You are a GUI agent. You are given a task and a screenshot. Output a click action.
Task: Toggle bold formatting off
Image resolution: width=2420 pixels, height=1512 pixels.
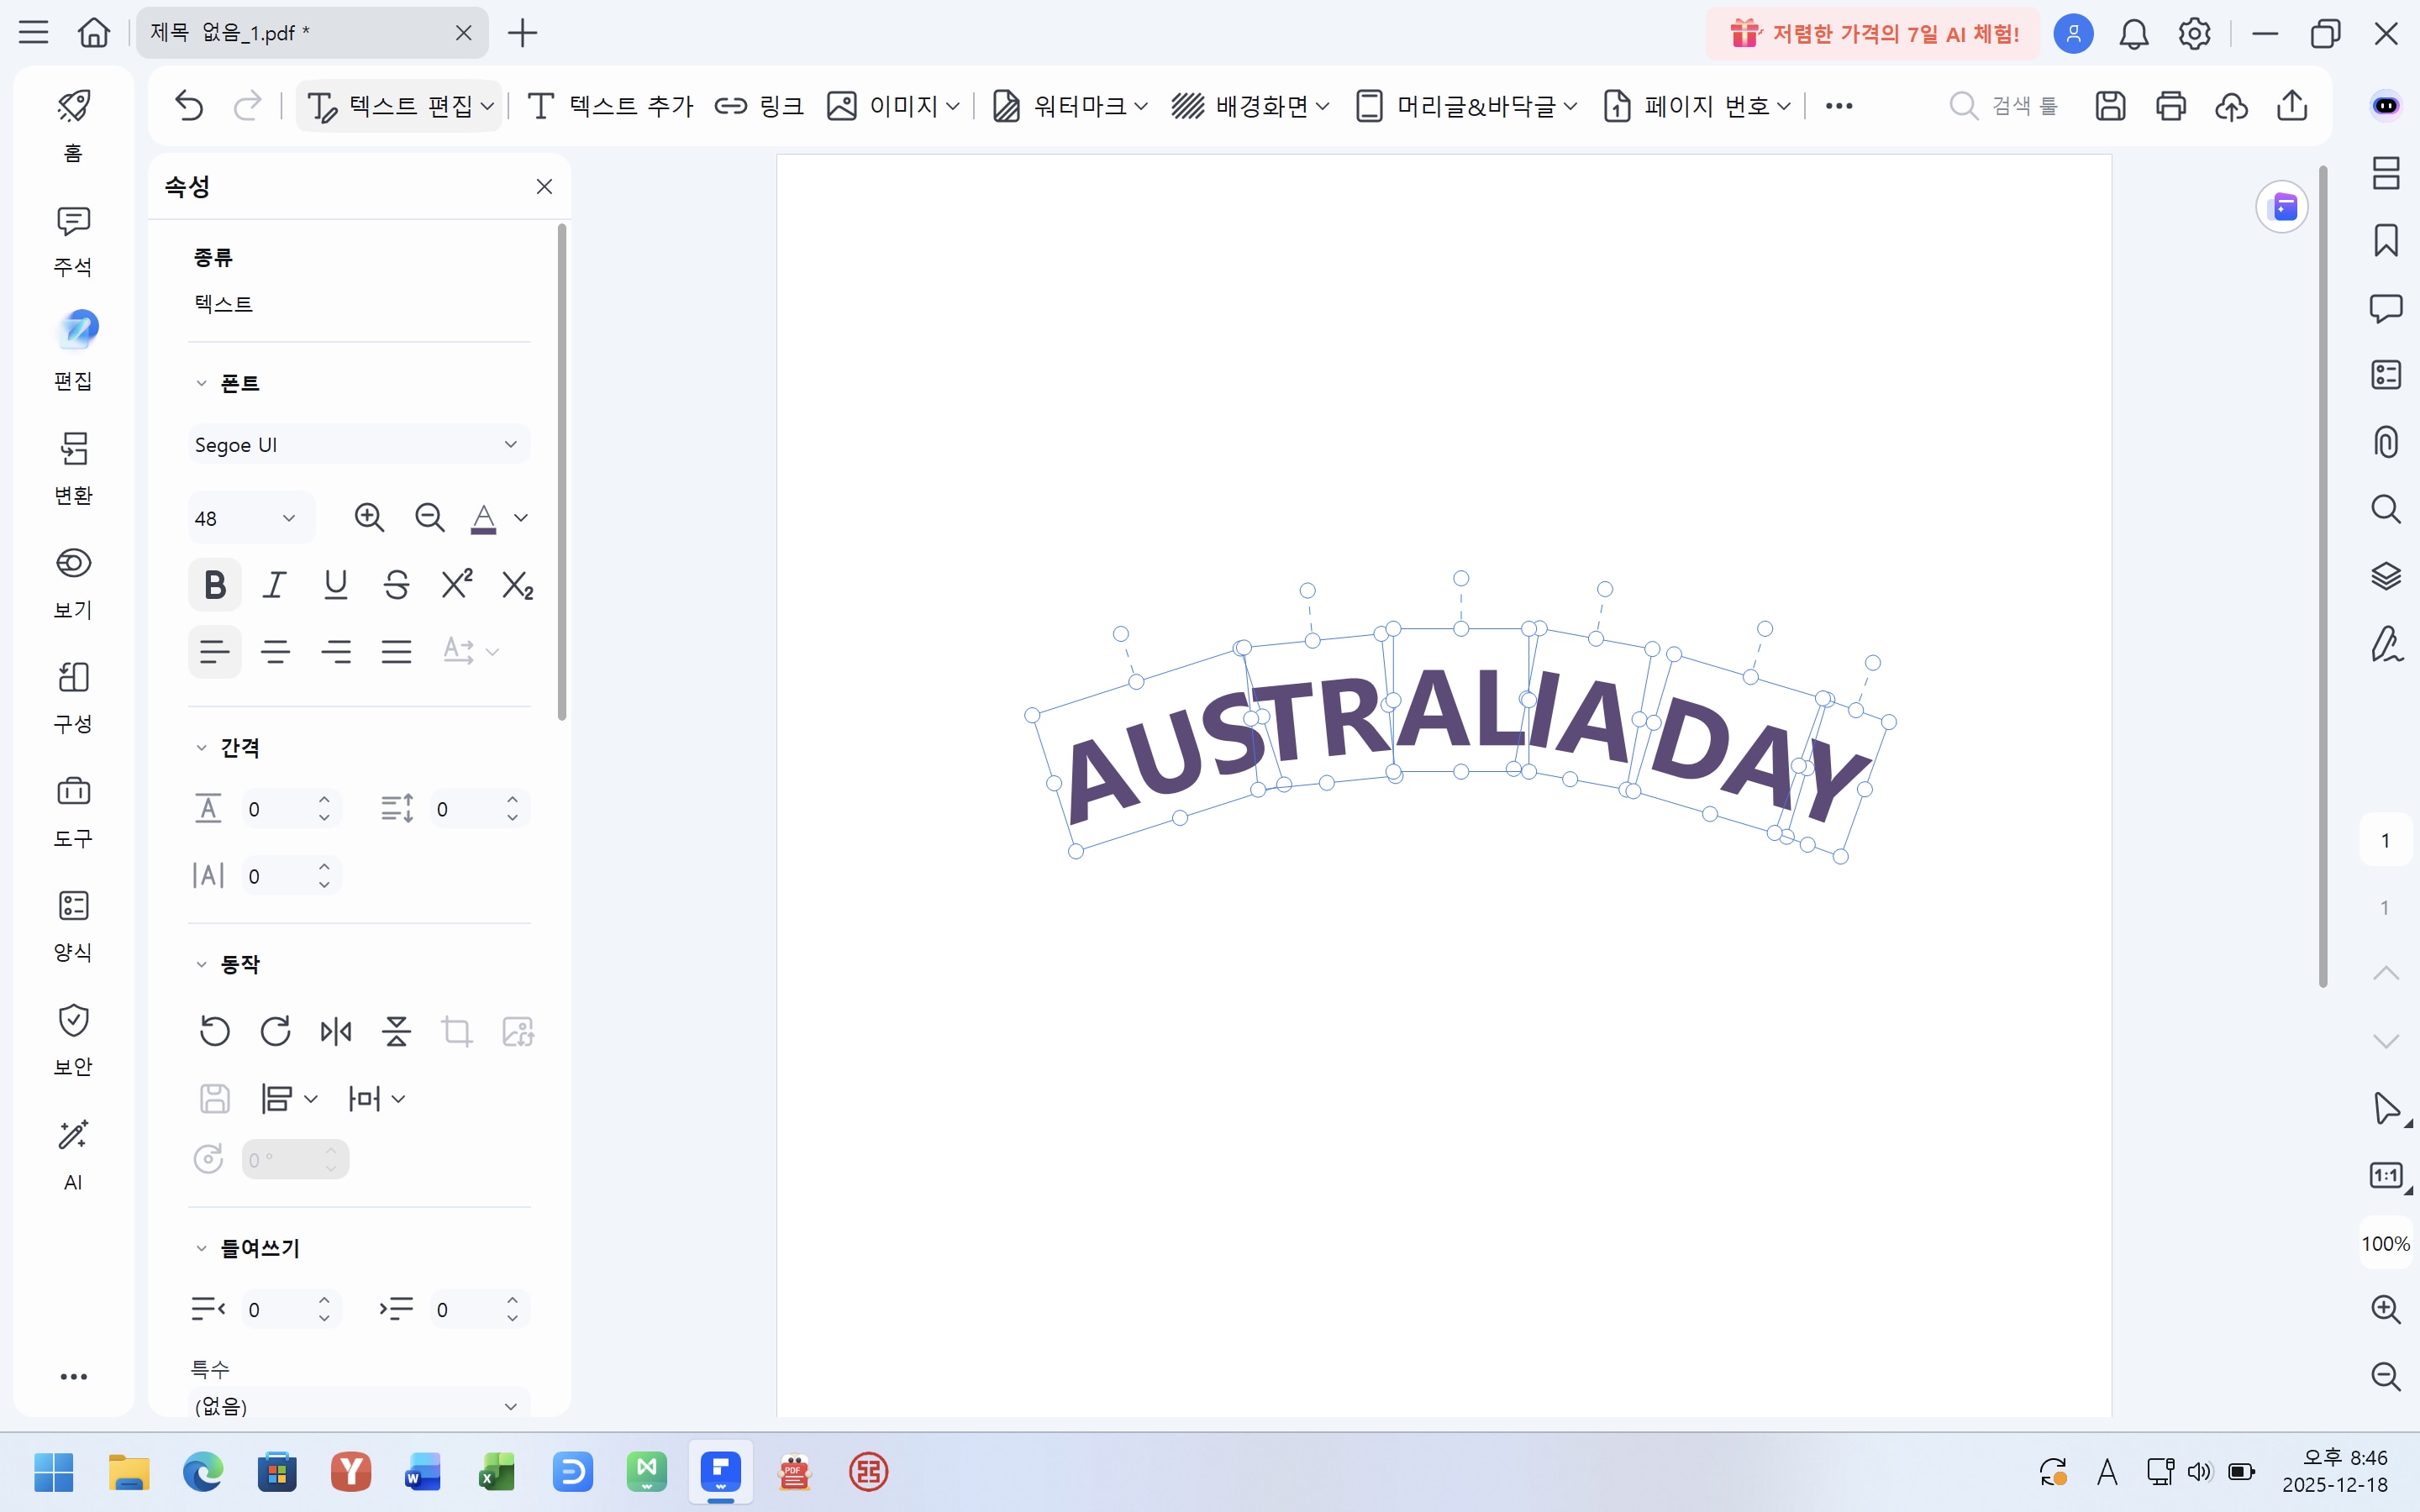click(215, 584)
